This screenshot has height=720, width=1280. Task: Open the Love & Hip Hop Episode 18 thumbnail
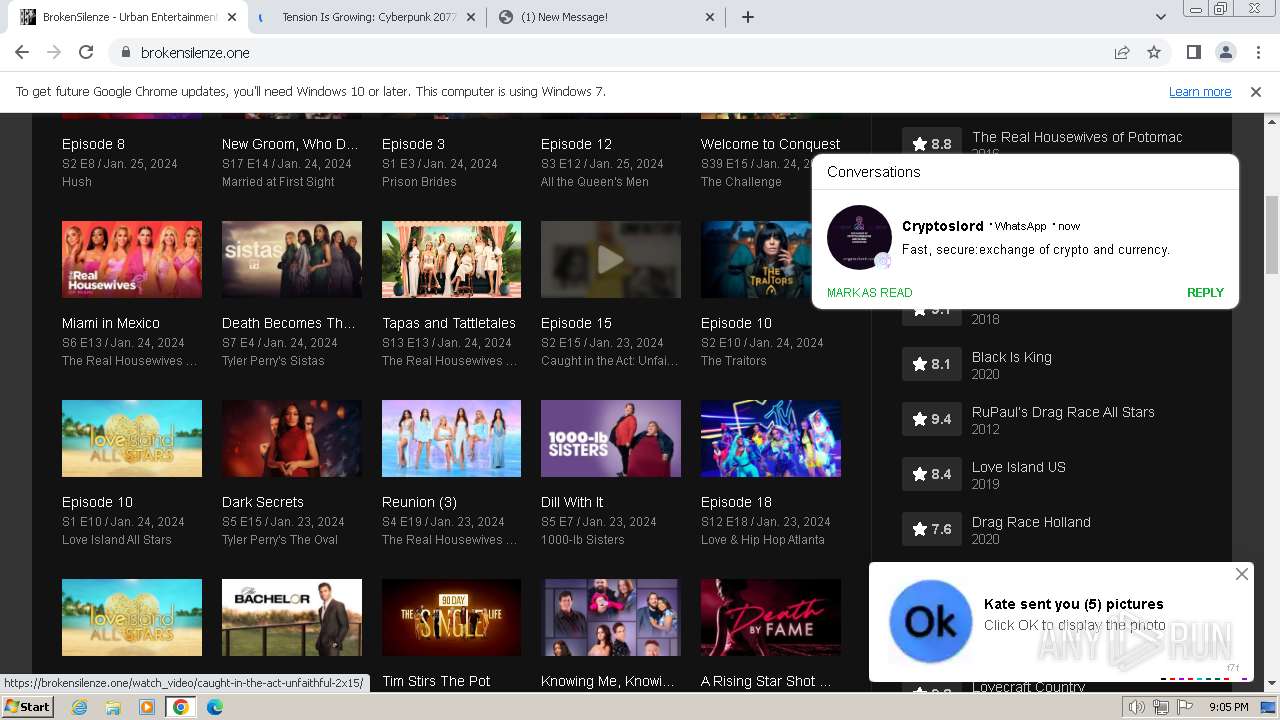pyautogui.click(x=770, y=438)
